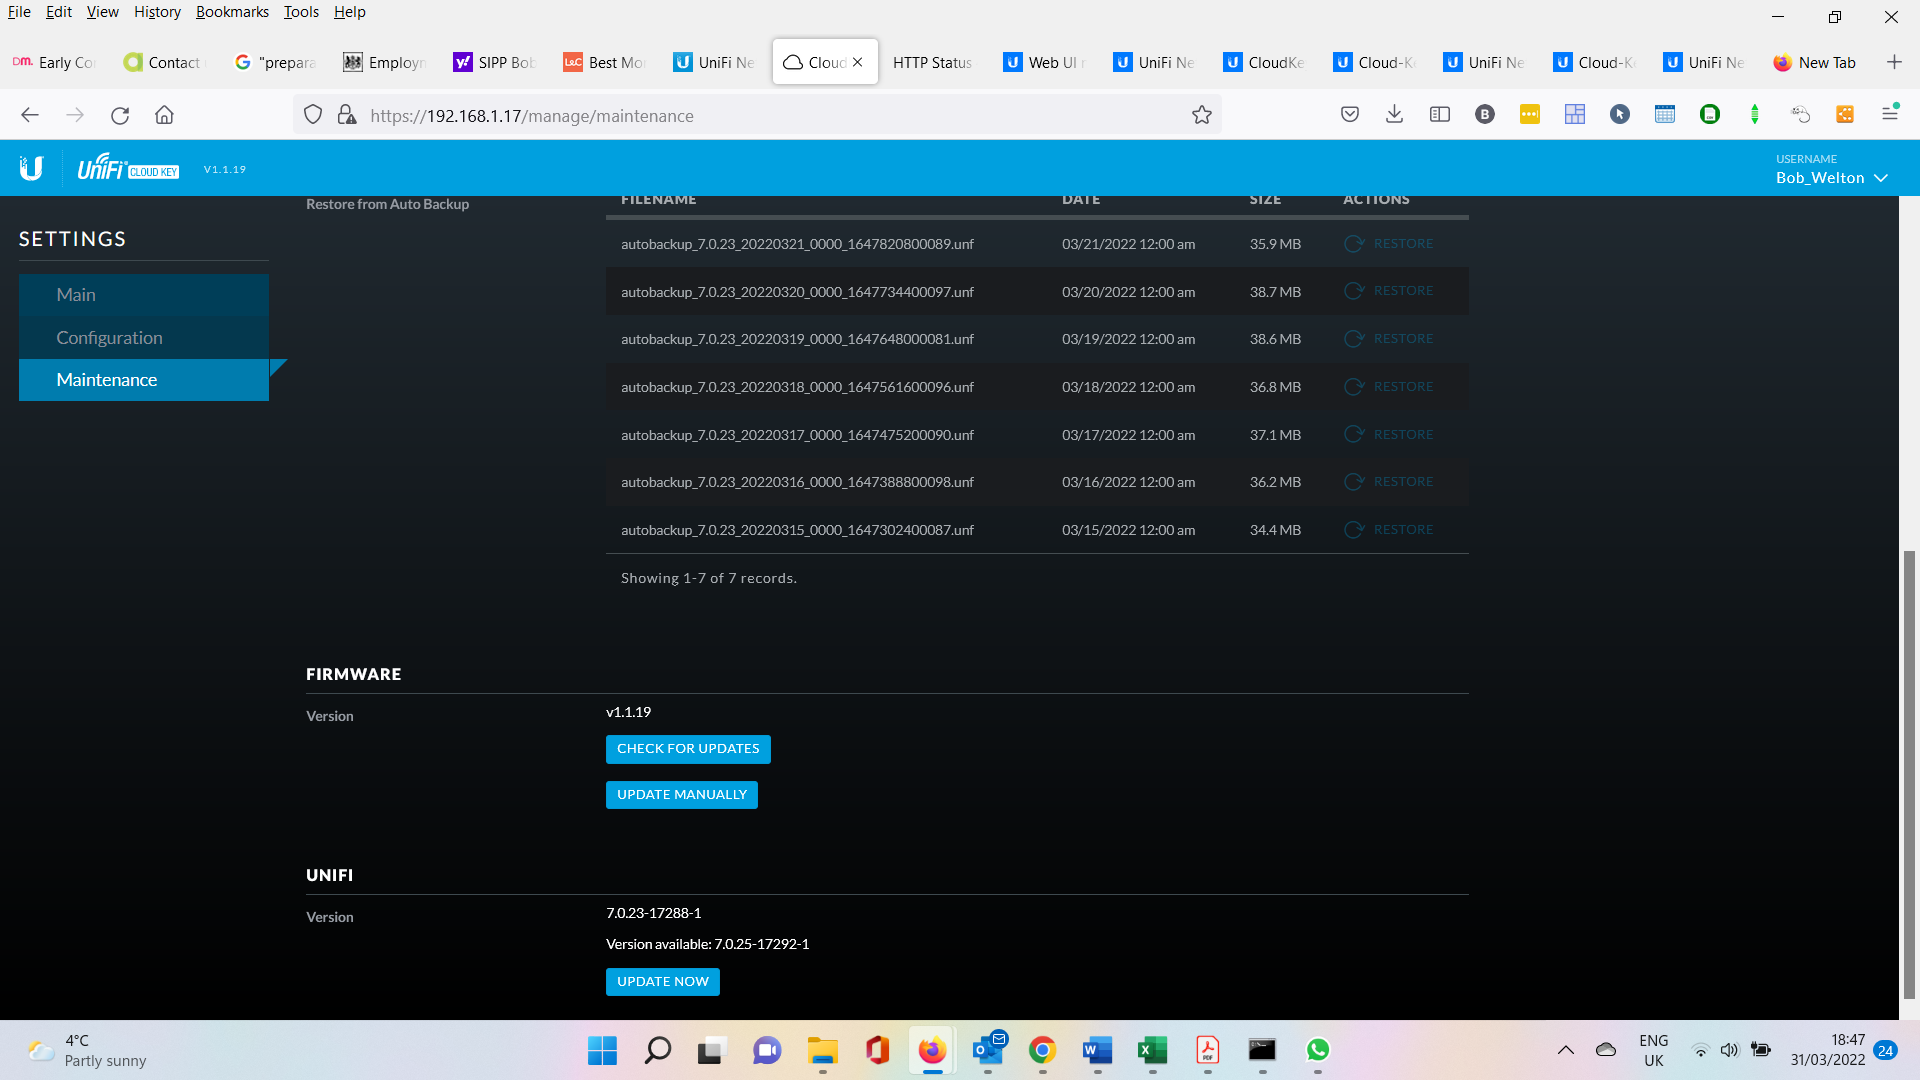This screenshot has height=1080, width=1920.
Task: Open the Pocket save icon
Action: [x=1350, y=115]
